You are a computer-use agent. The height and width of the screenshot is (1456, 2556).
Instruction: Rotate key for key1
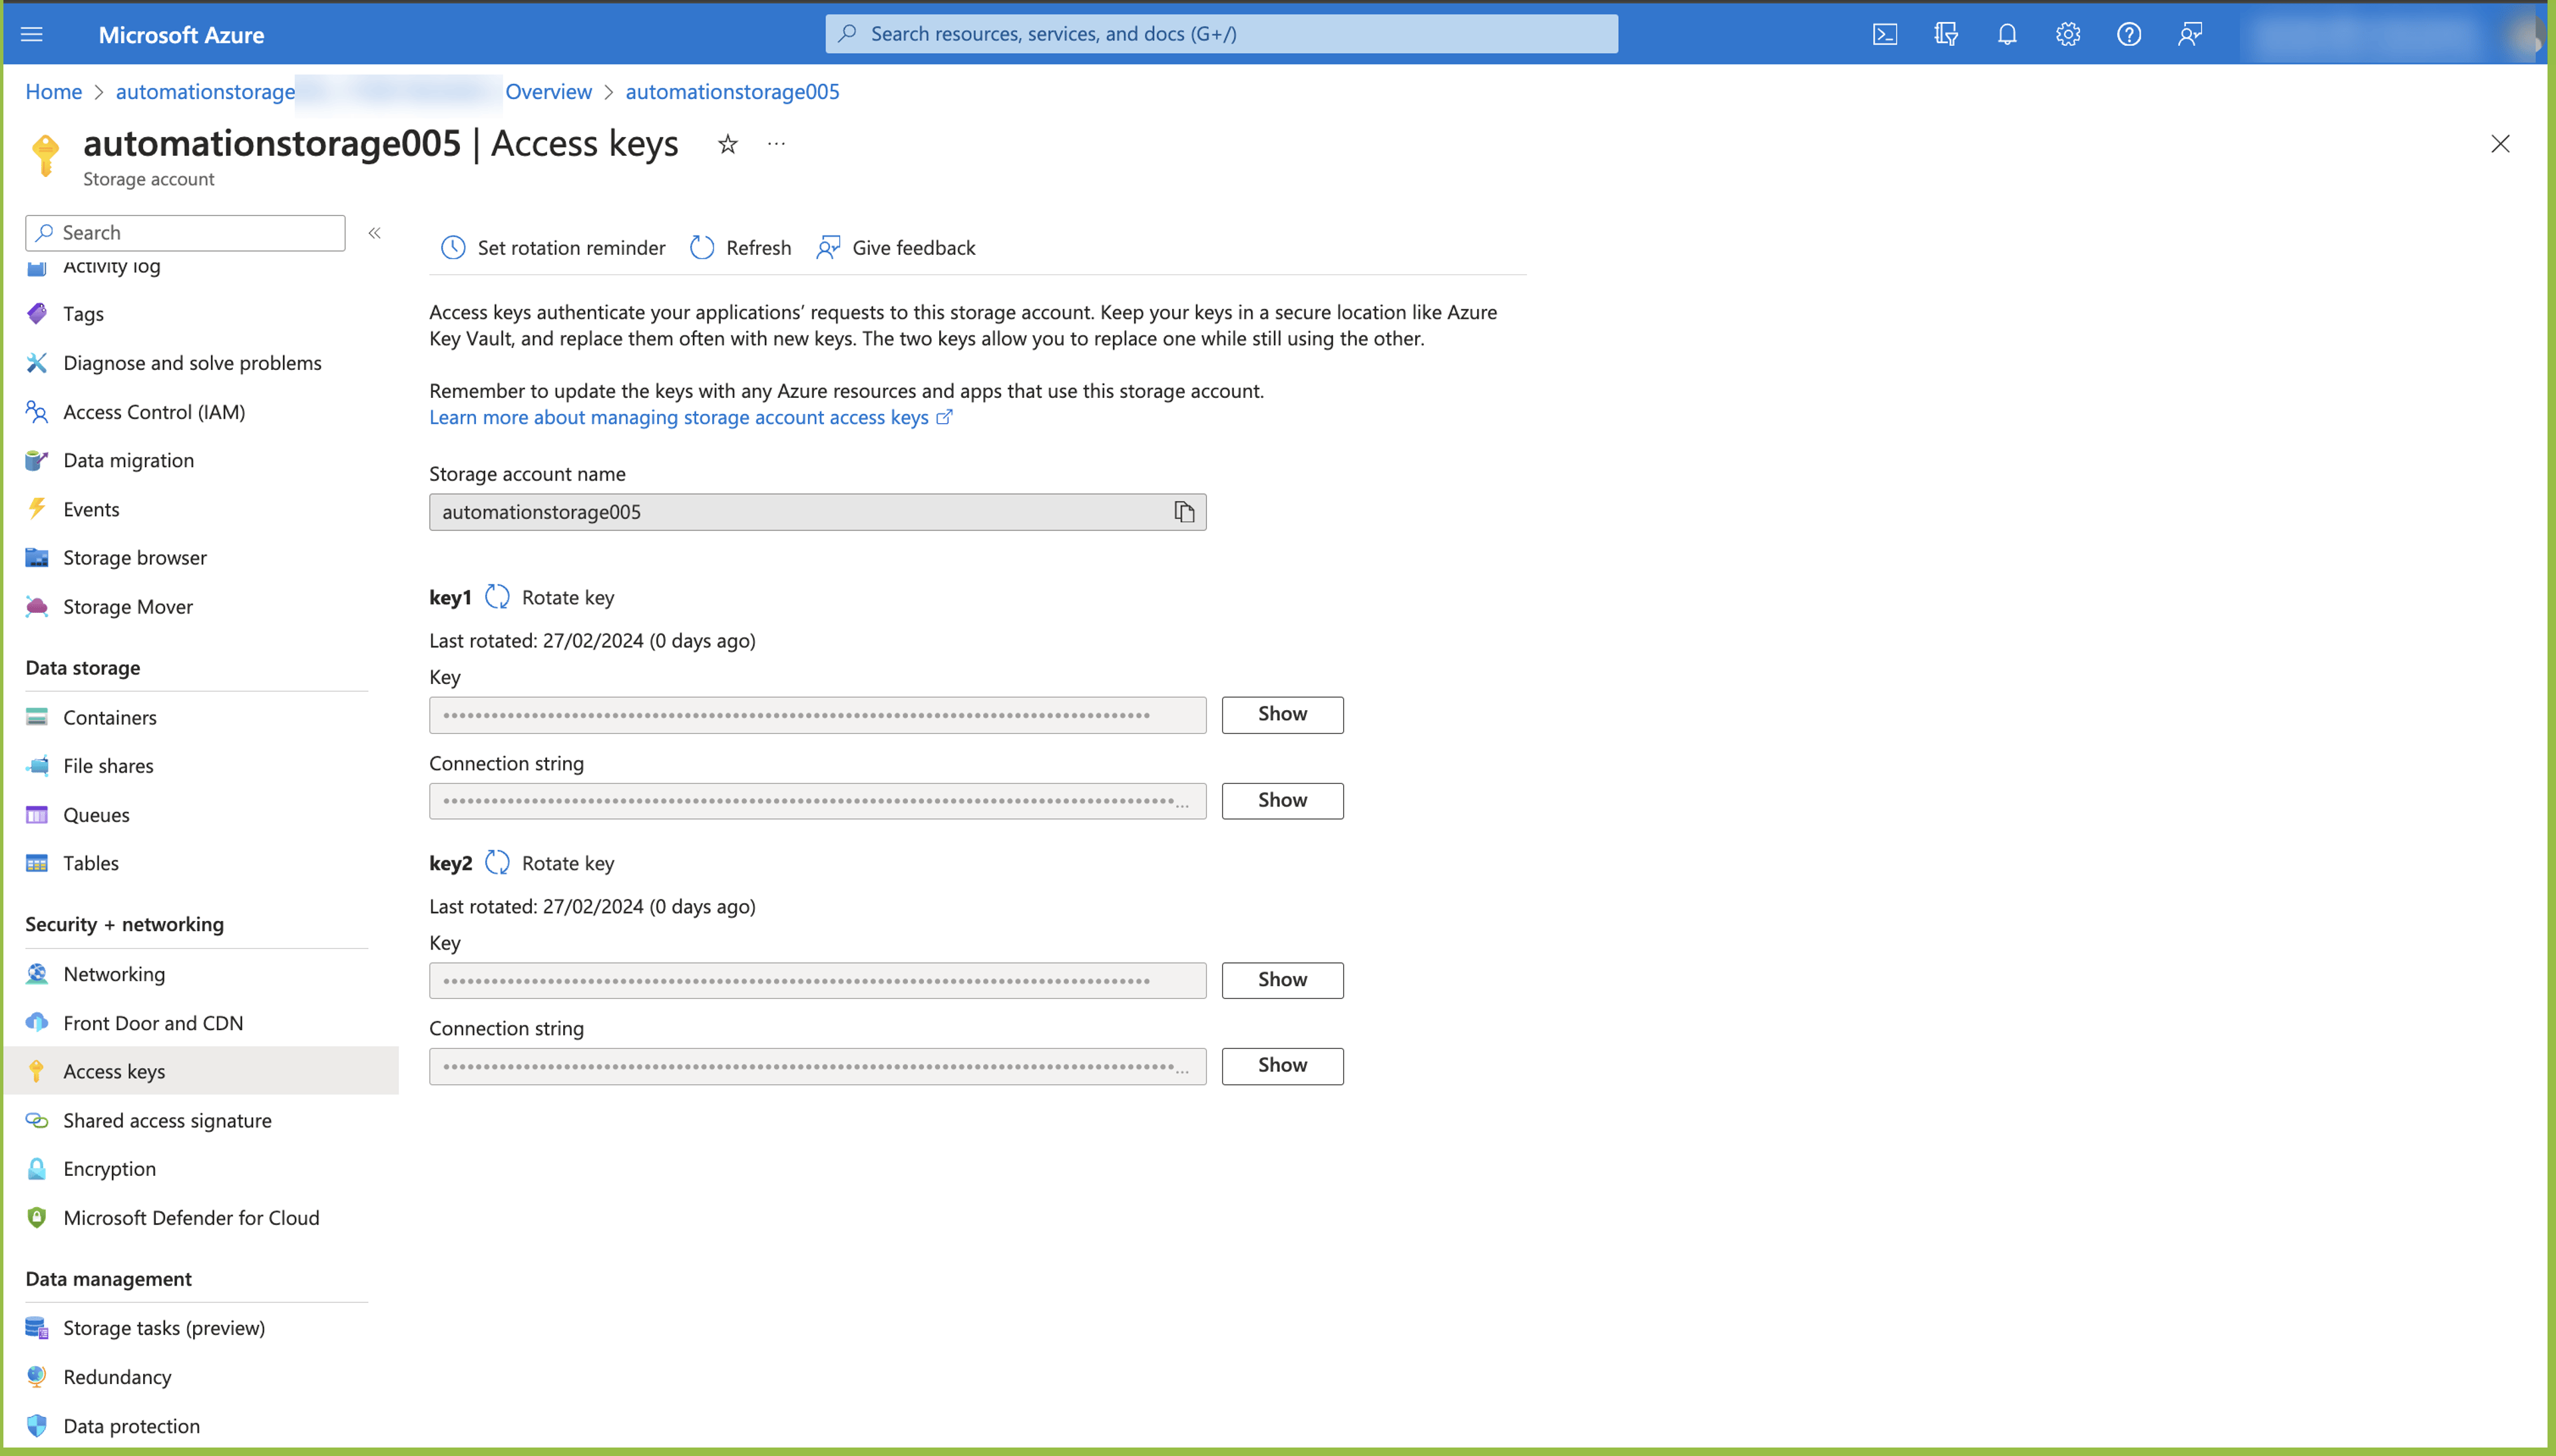click(550, 597)
